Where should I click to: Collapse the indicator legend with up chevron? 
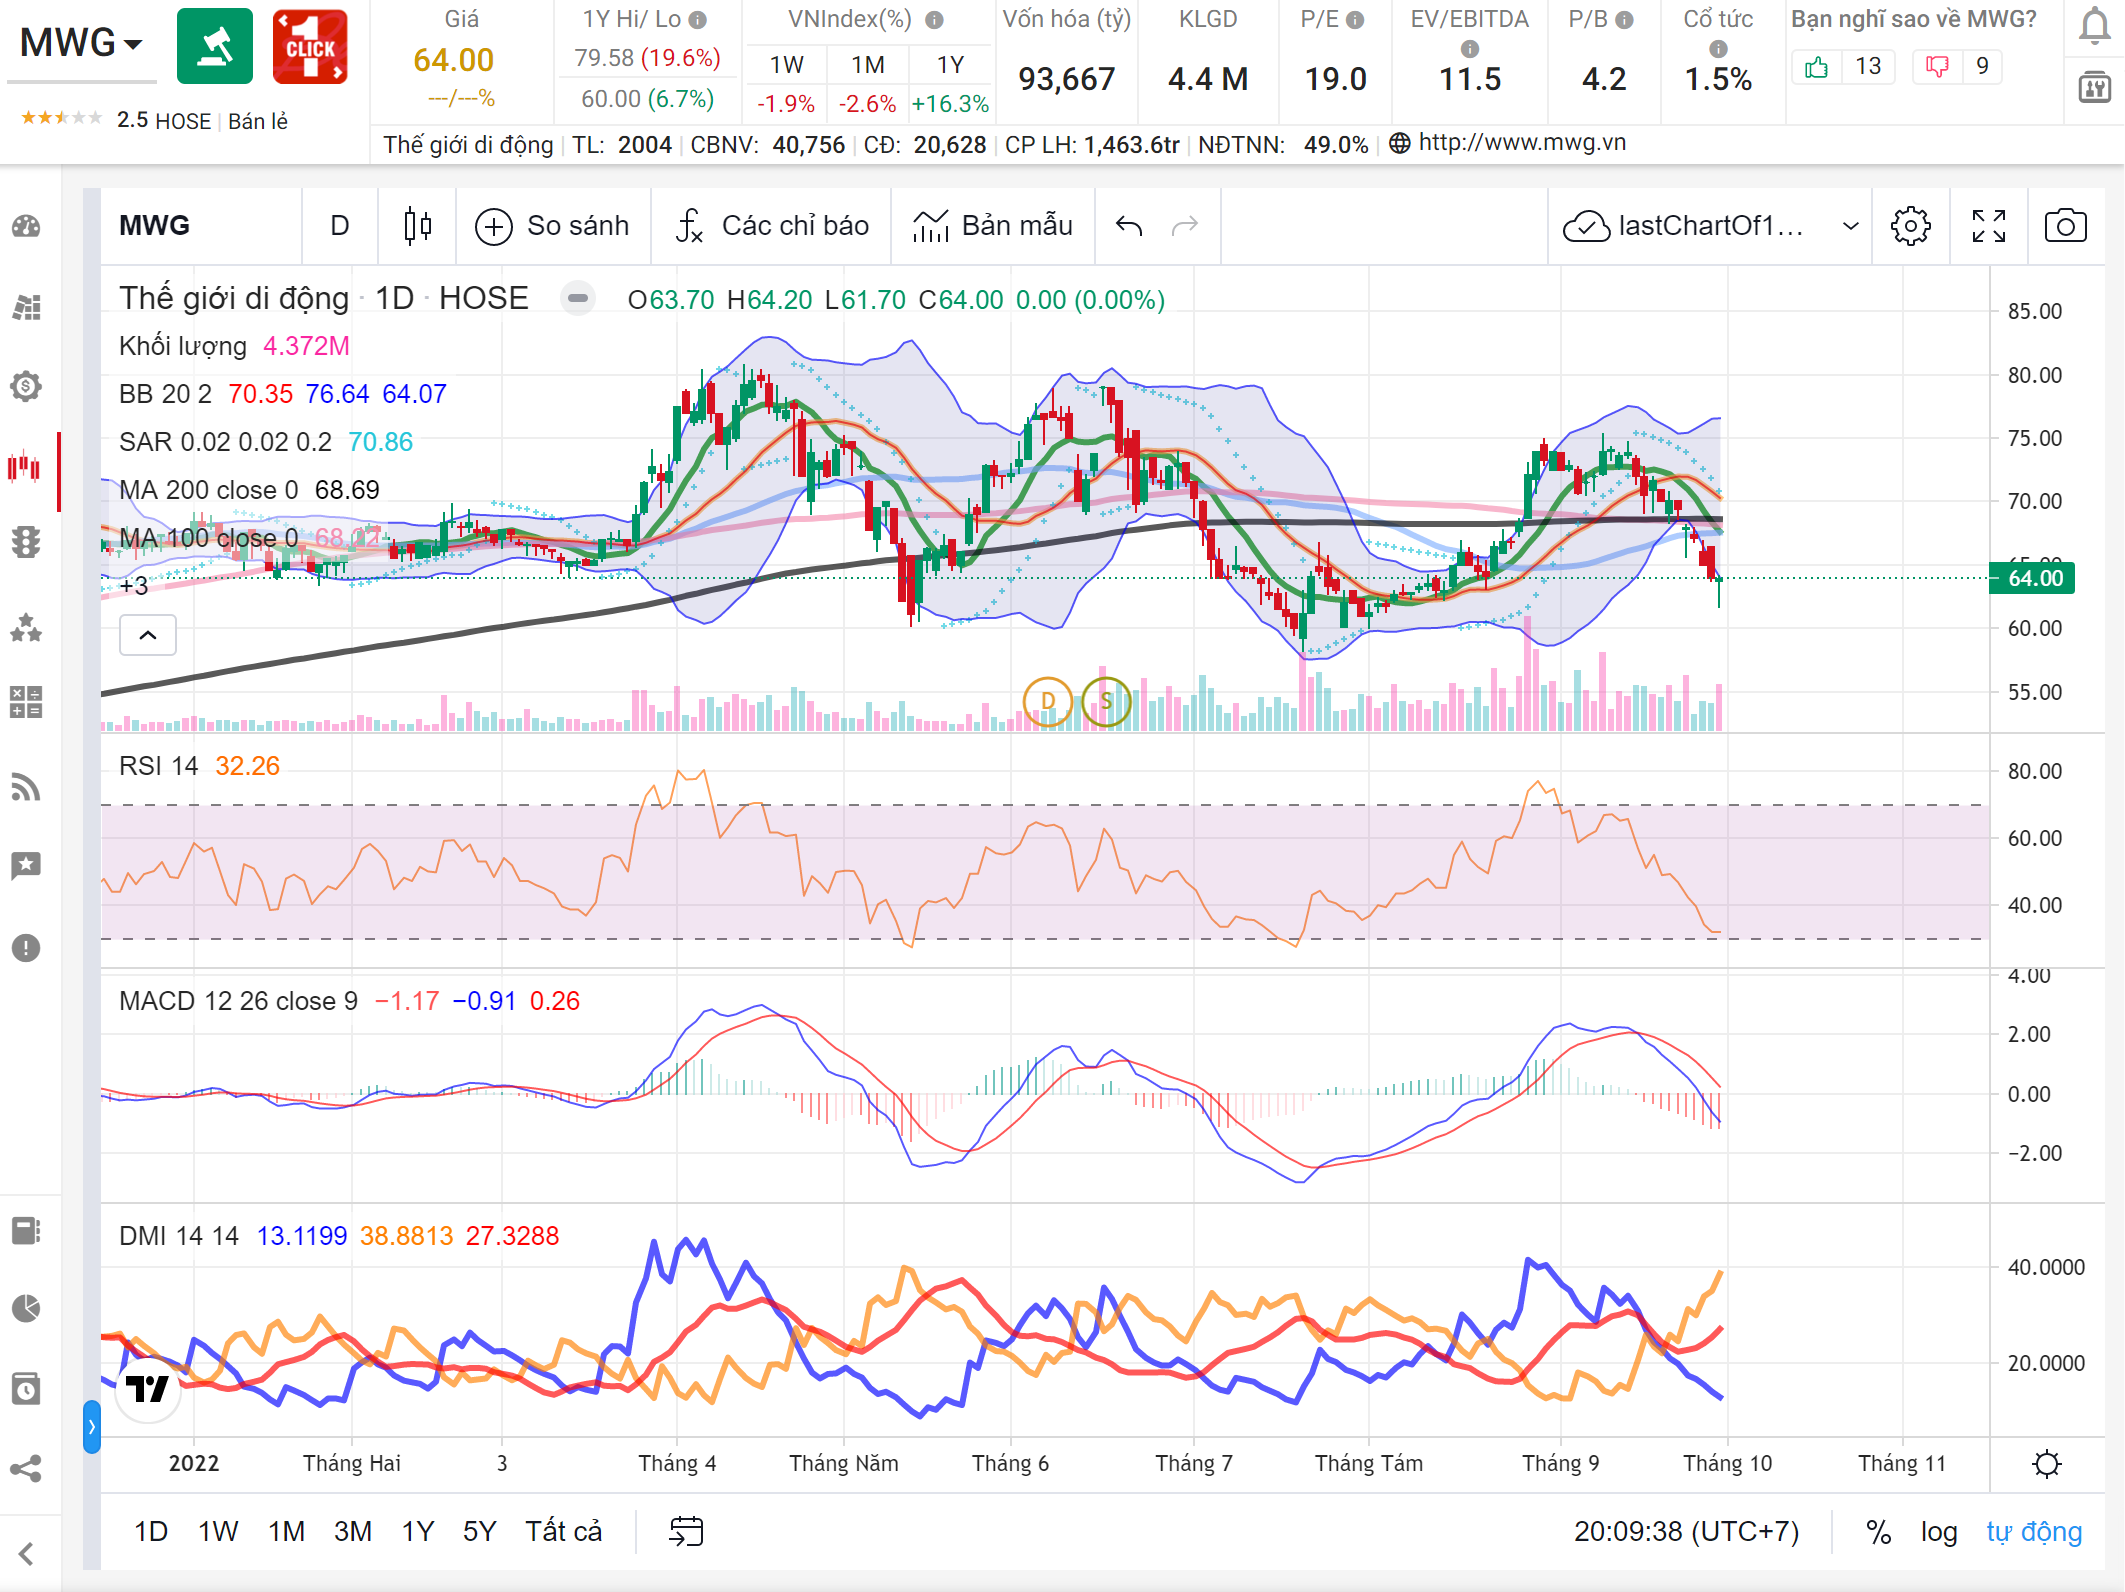click(148, 635)
